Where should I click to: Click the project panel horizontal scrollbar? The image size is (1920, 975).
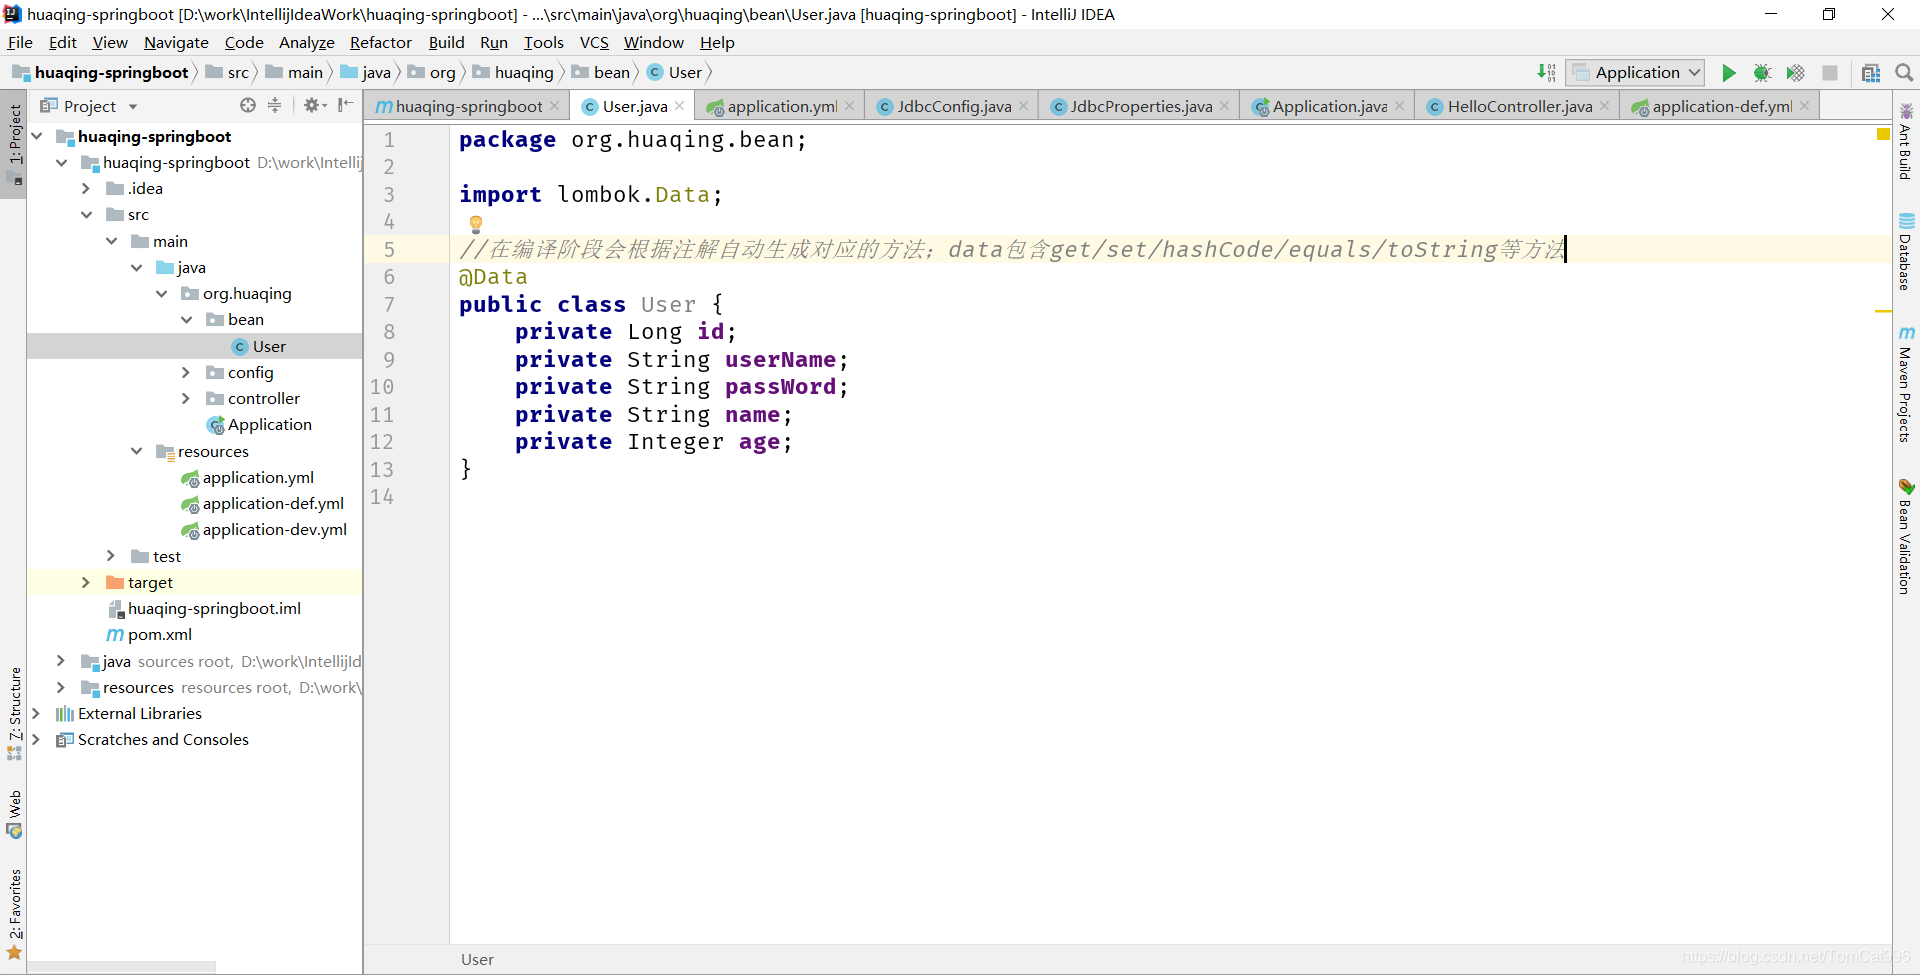pos(120,967)
